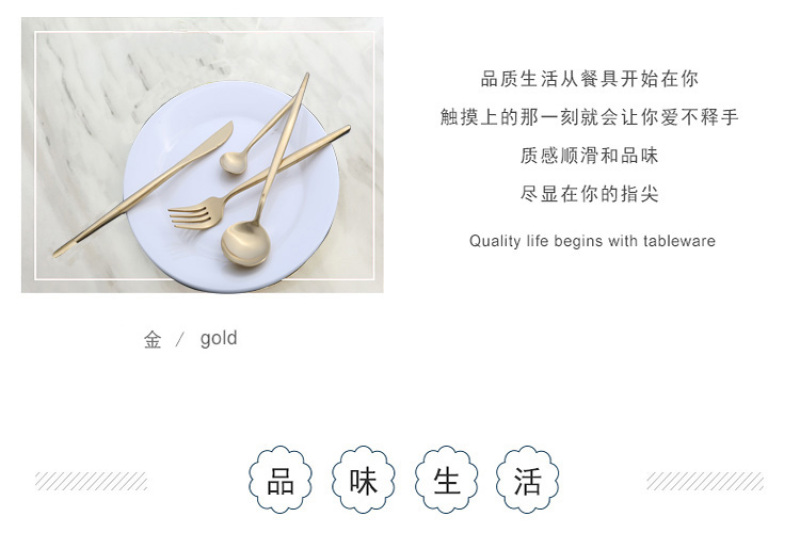Select the 金 color label

[153, 339]
